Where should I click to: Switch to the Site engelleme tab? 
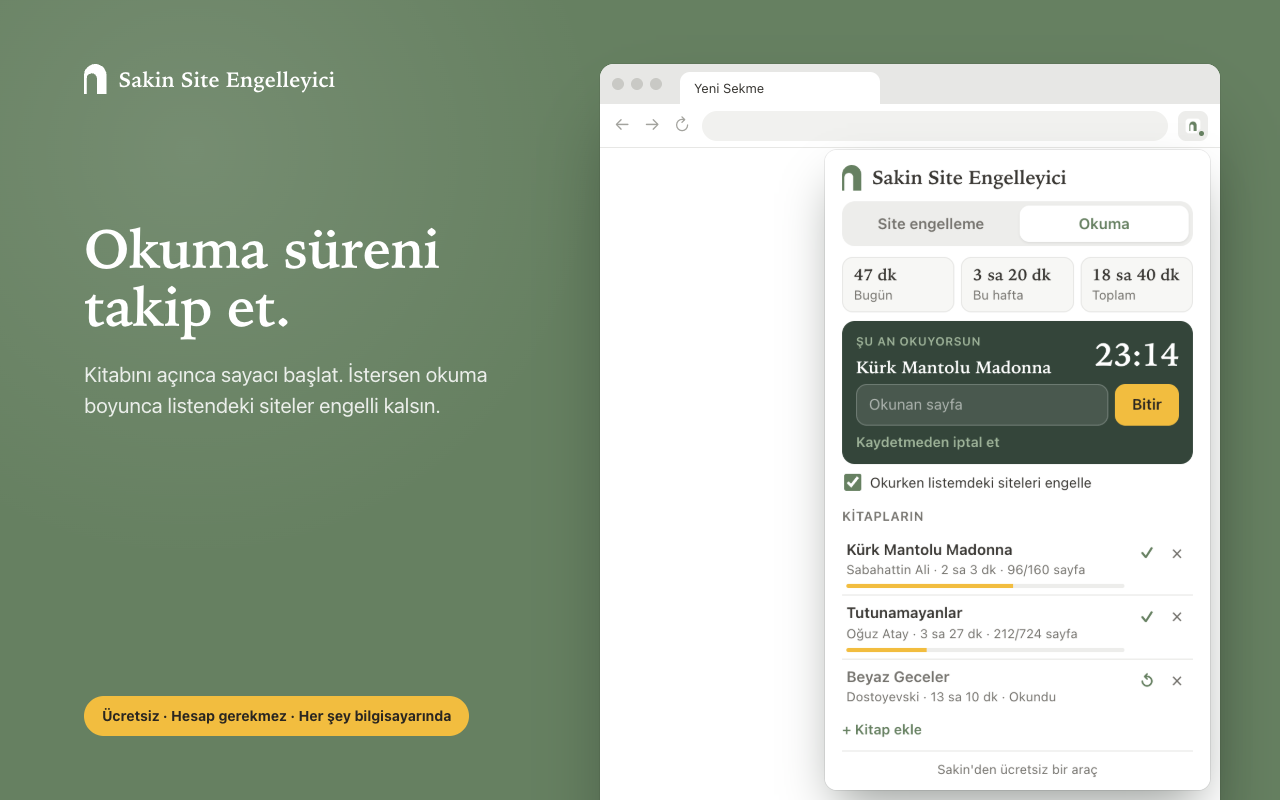tap(931, 224)
